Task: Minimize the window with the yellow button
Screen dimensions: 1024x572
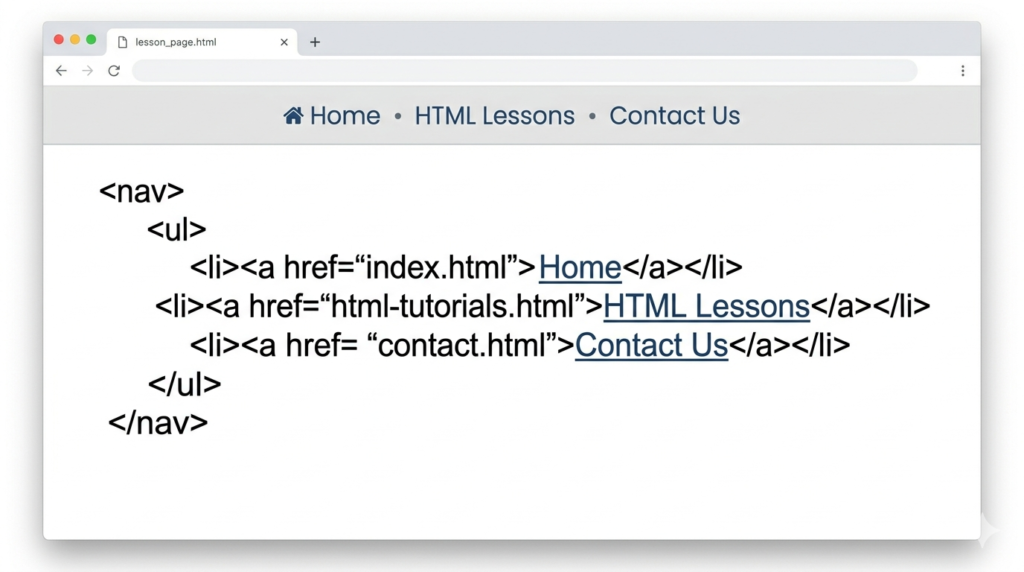Action: 75,40
